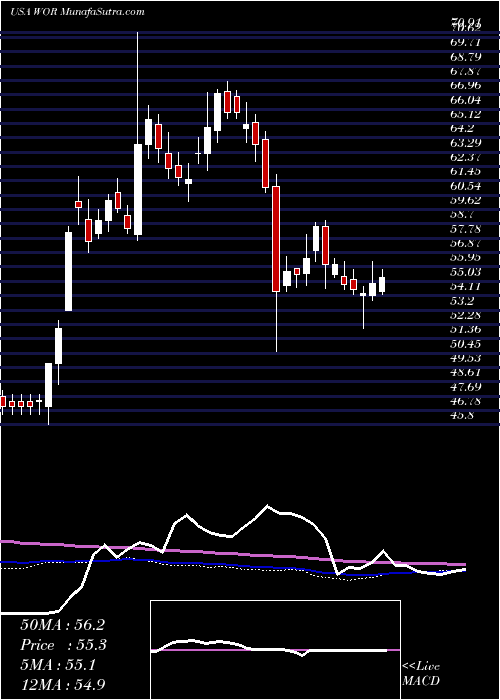500x700 pixels.
Task: Click the 57.78 price axis label
Action: 465,229
